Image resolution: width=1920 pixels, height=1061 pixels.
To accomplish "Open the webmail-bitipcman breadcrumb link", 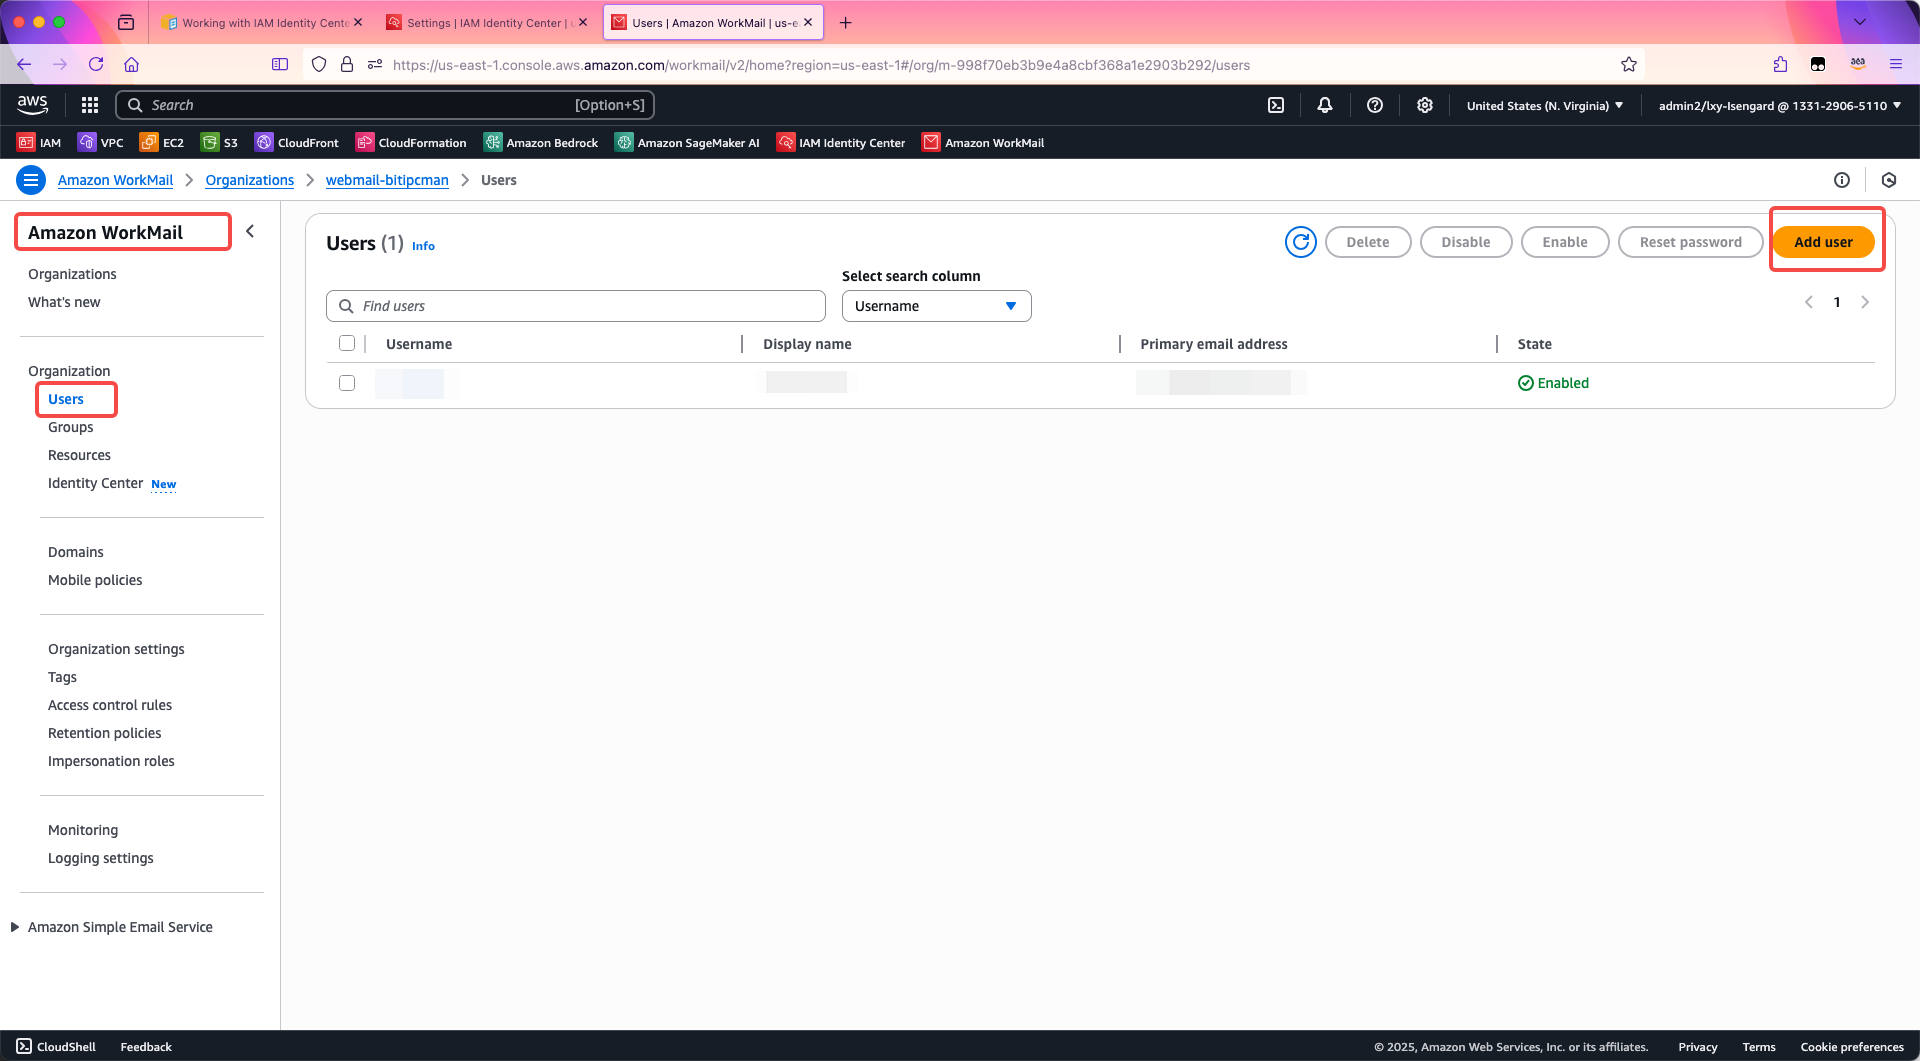I will pos(387,180).
